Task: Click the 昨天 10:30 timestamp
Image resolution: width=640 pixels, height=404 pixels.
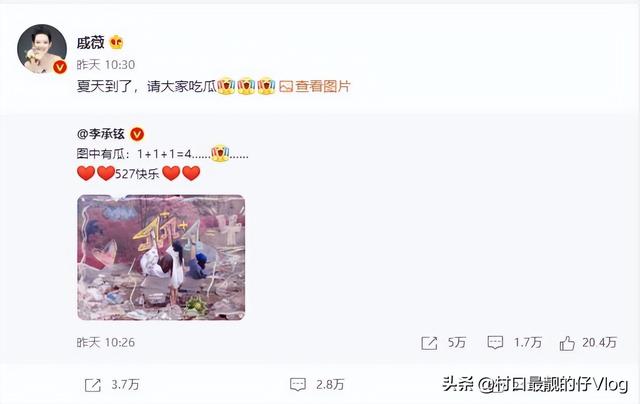Action: [106, 65]
